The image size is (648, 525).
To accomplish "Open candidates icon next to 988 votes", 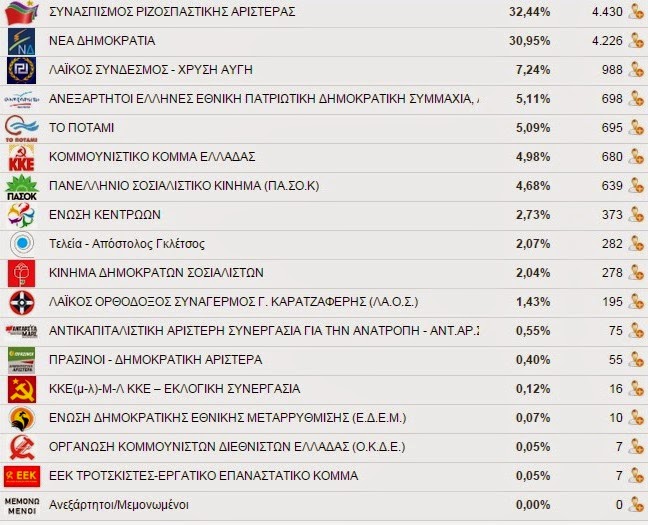I will (x=636, y=69).
